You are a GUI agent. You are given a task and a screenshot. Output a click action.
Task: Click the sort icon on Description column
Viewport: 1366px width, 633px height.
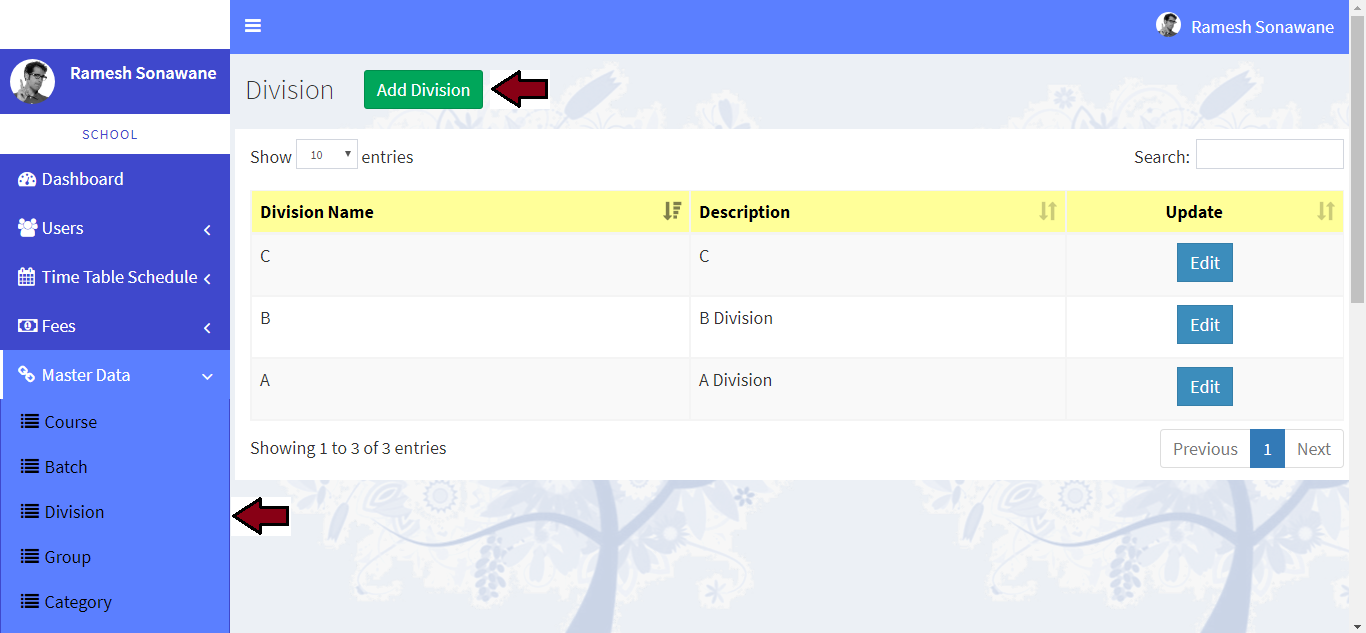[1048, 211]
